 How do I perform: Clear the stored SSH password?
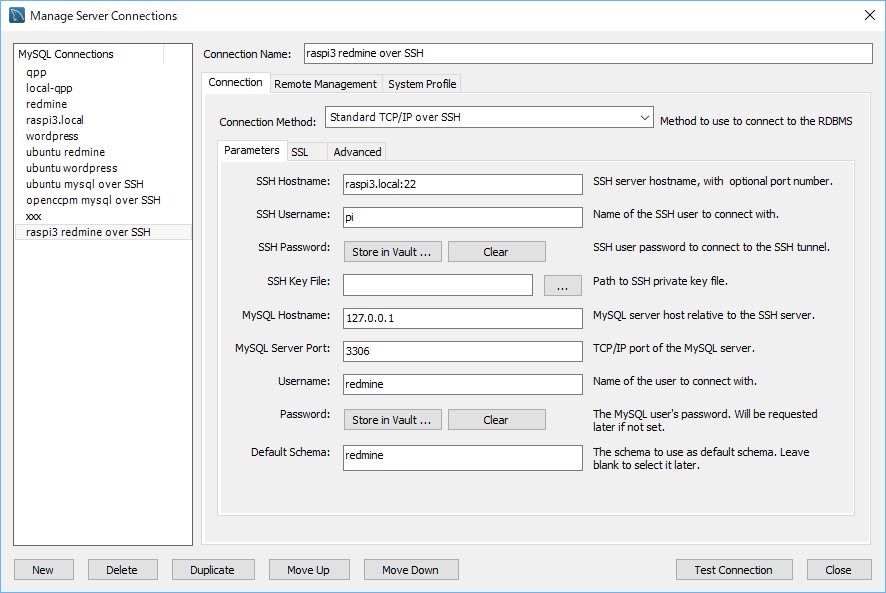496,252
